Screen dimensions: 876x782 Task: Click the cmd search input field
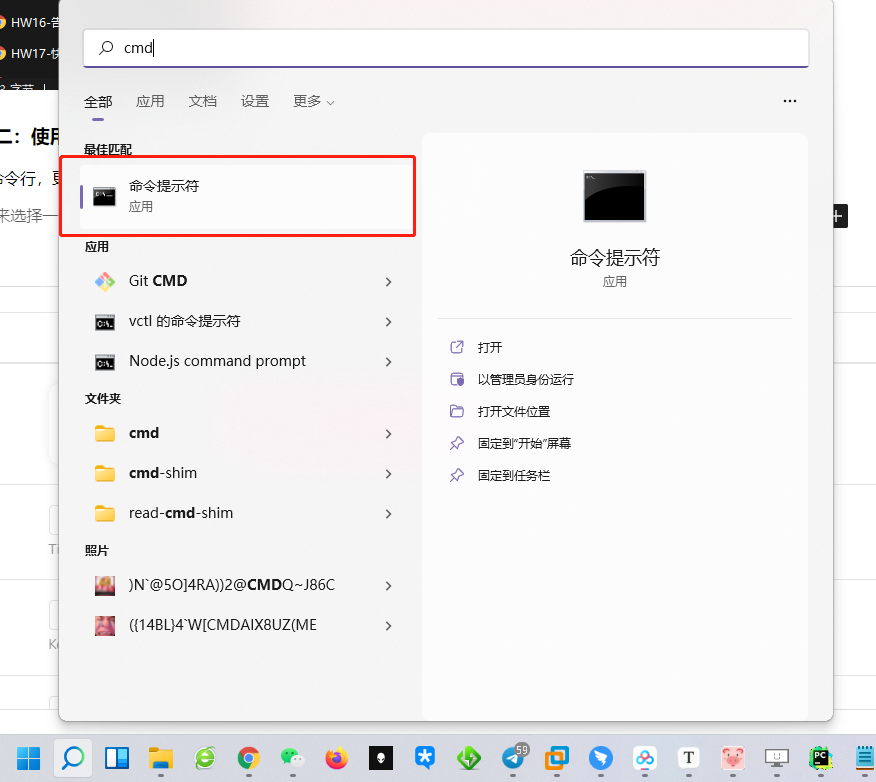pos(446,48)
